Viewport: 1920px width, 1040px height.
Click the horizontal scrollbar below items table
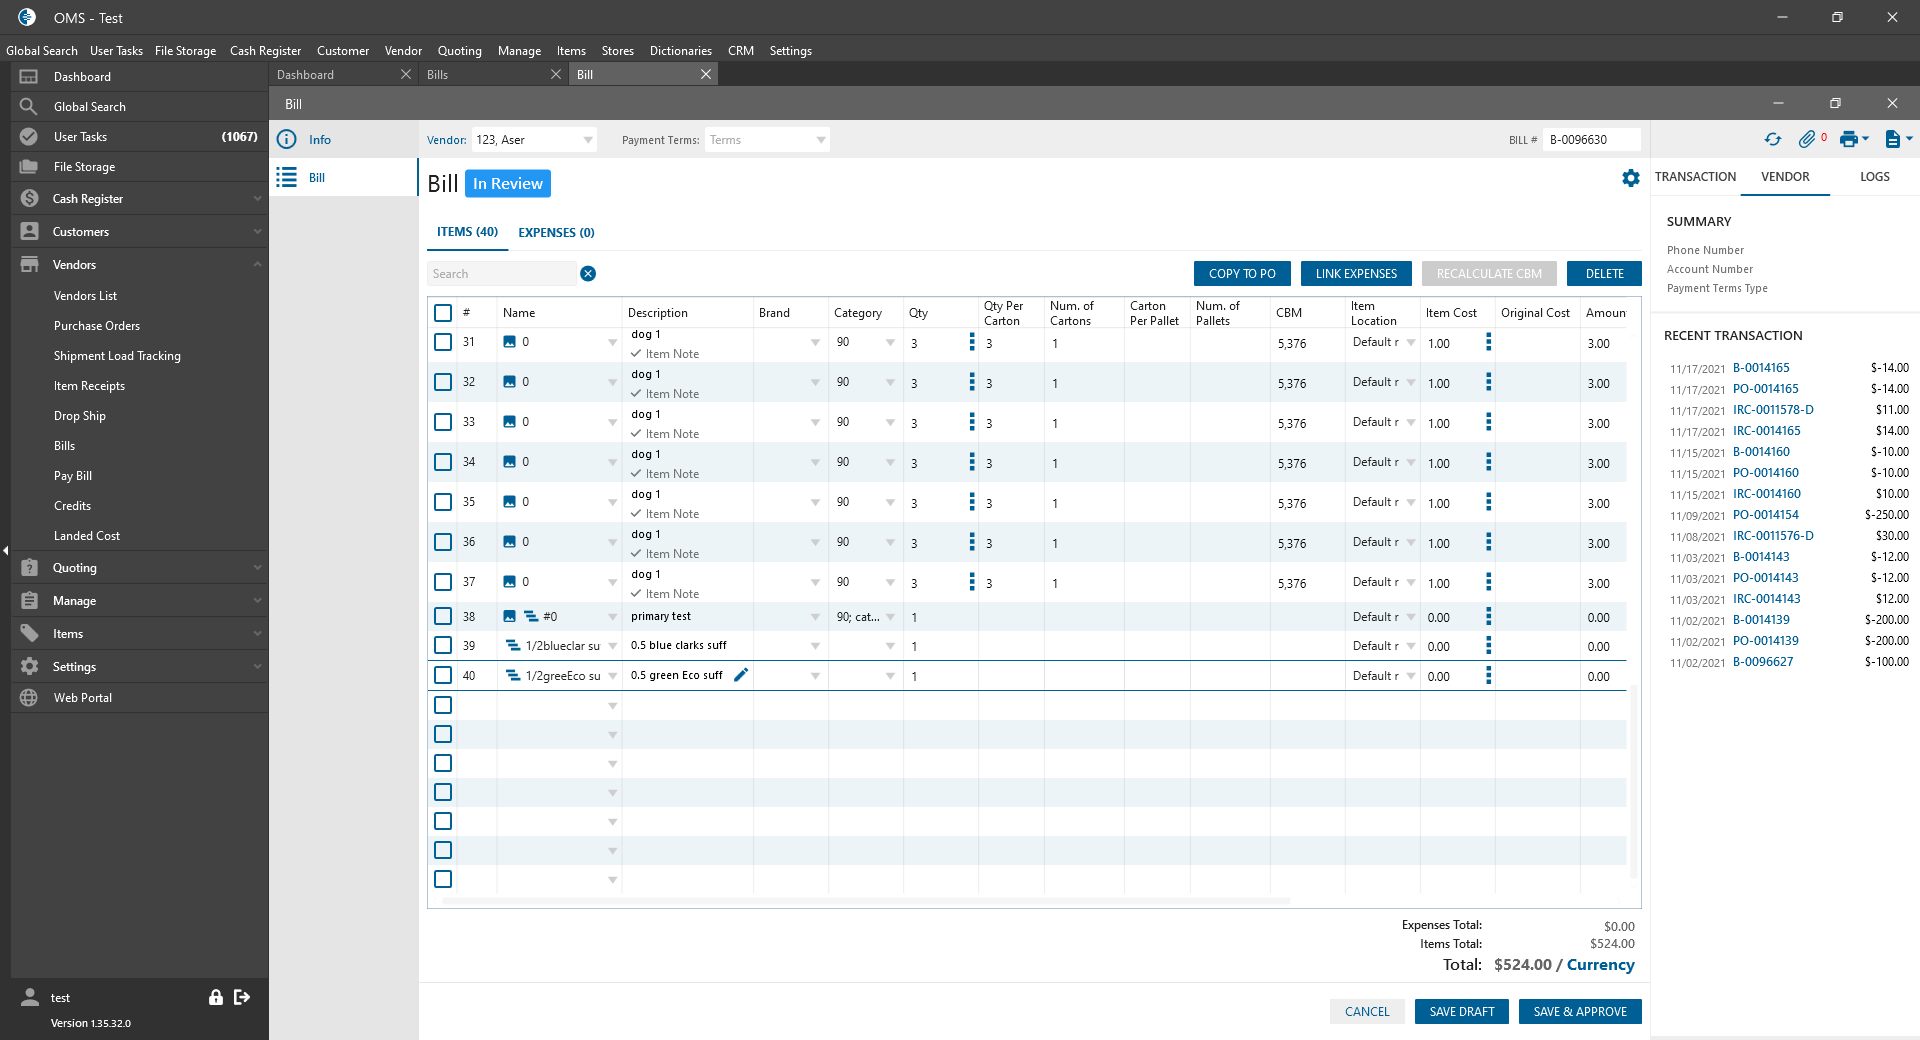[866, 901]
